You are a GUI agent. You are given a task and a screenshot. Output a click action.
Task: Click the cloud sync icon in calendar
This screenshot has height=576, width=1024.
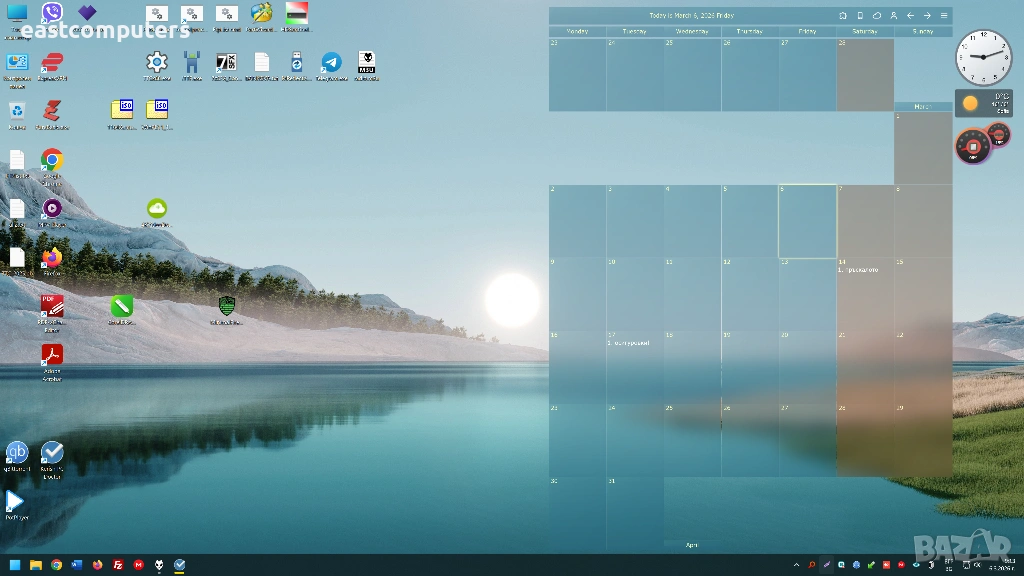(x=876, y=16)
